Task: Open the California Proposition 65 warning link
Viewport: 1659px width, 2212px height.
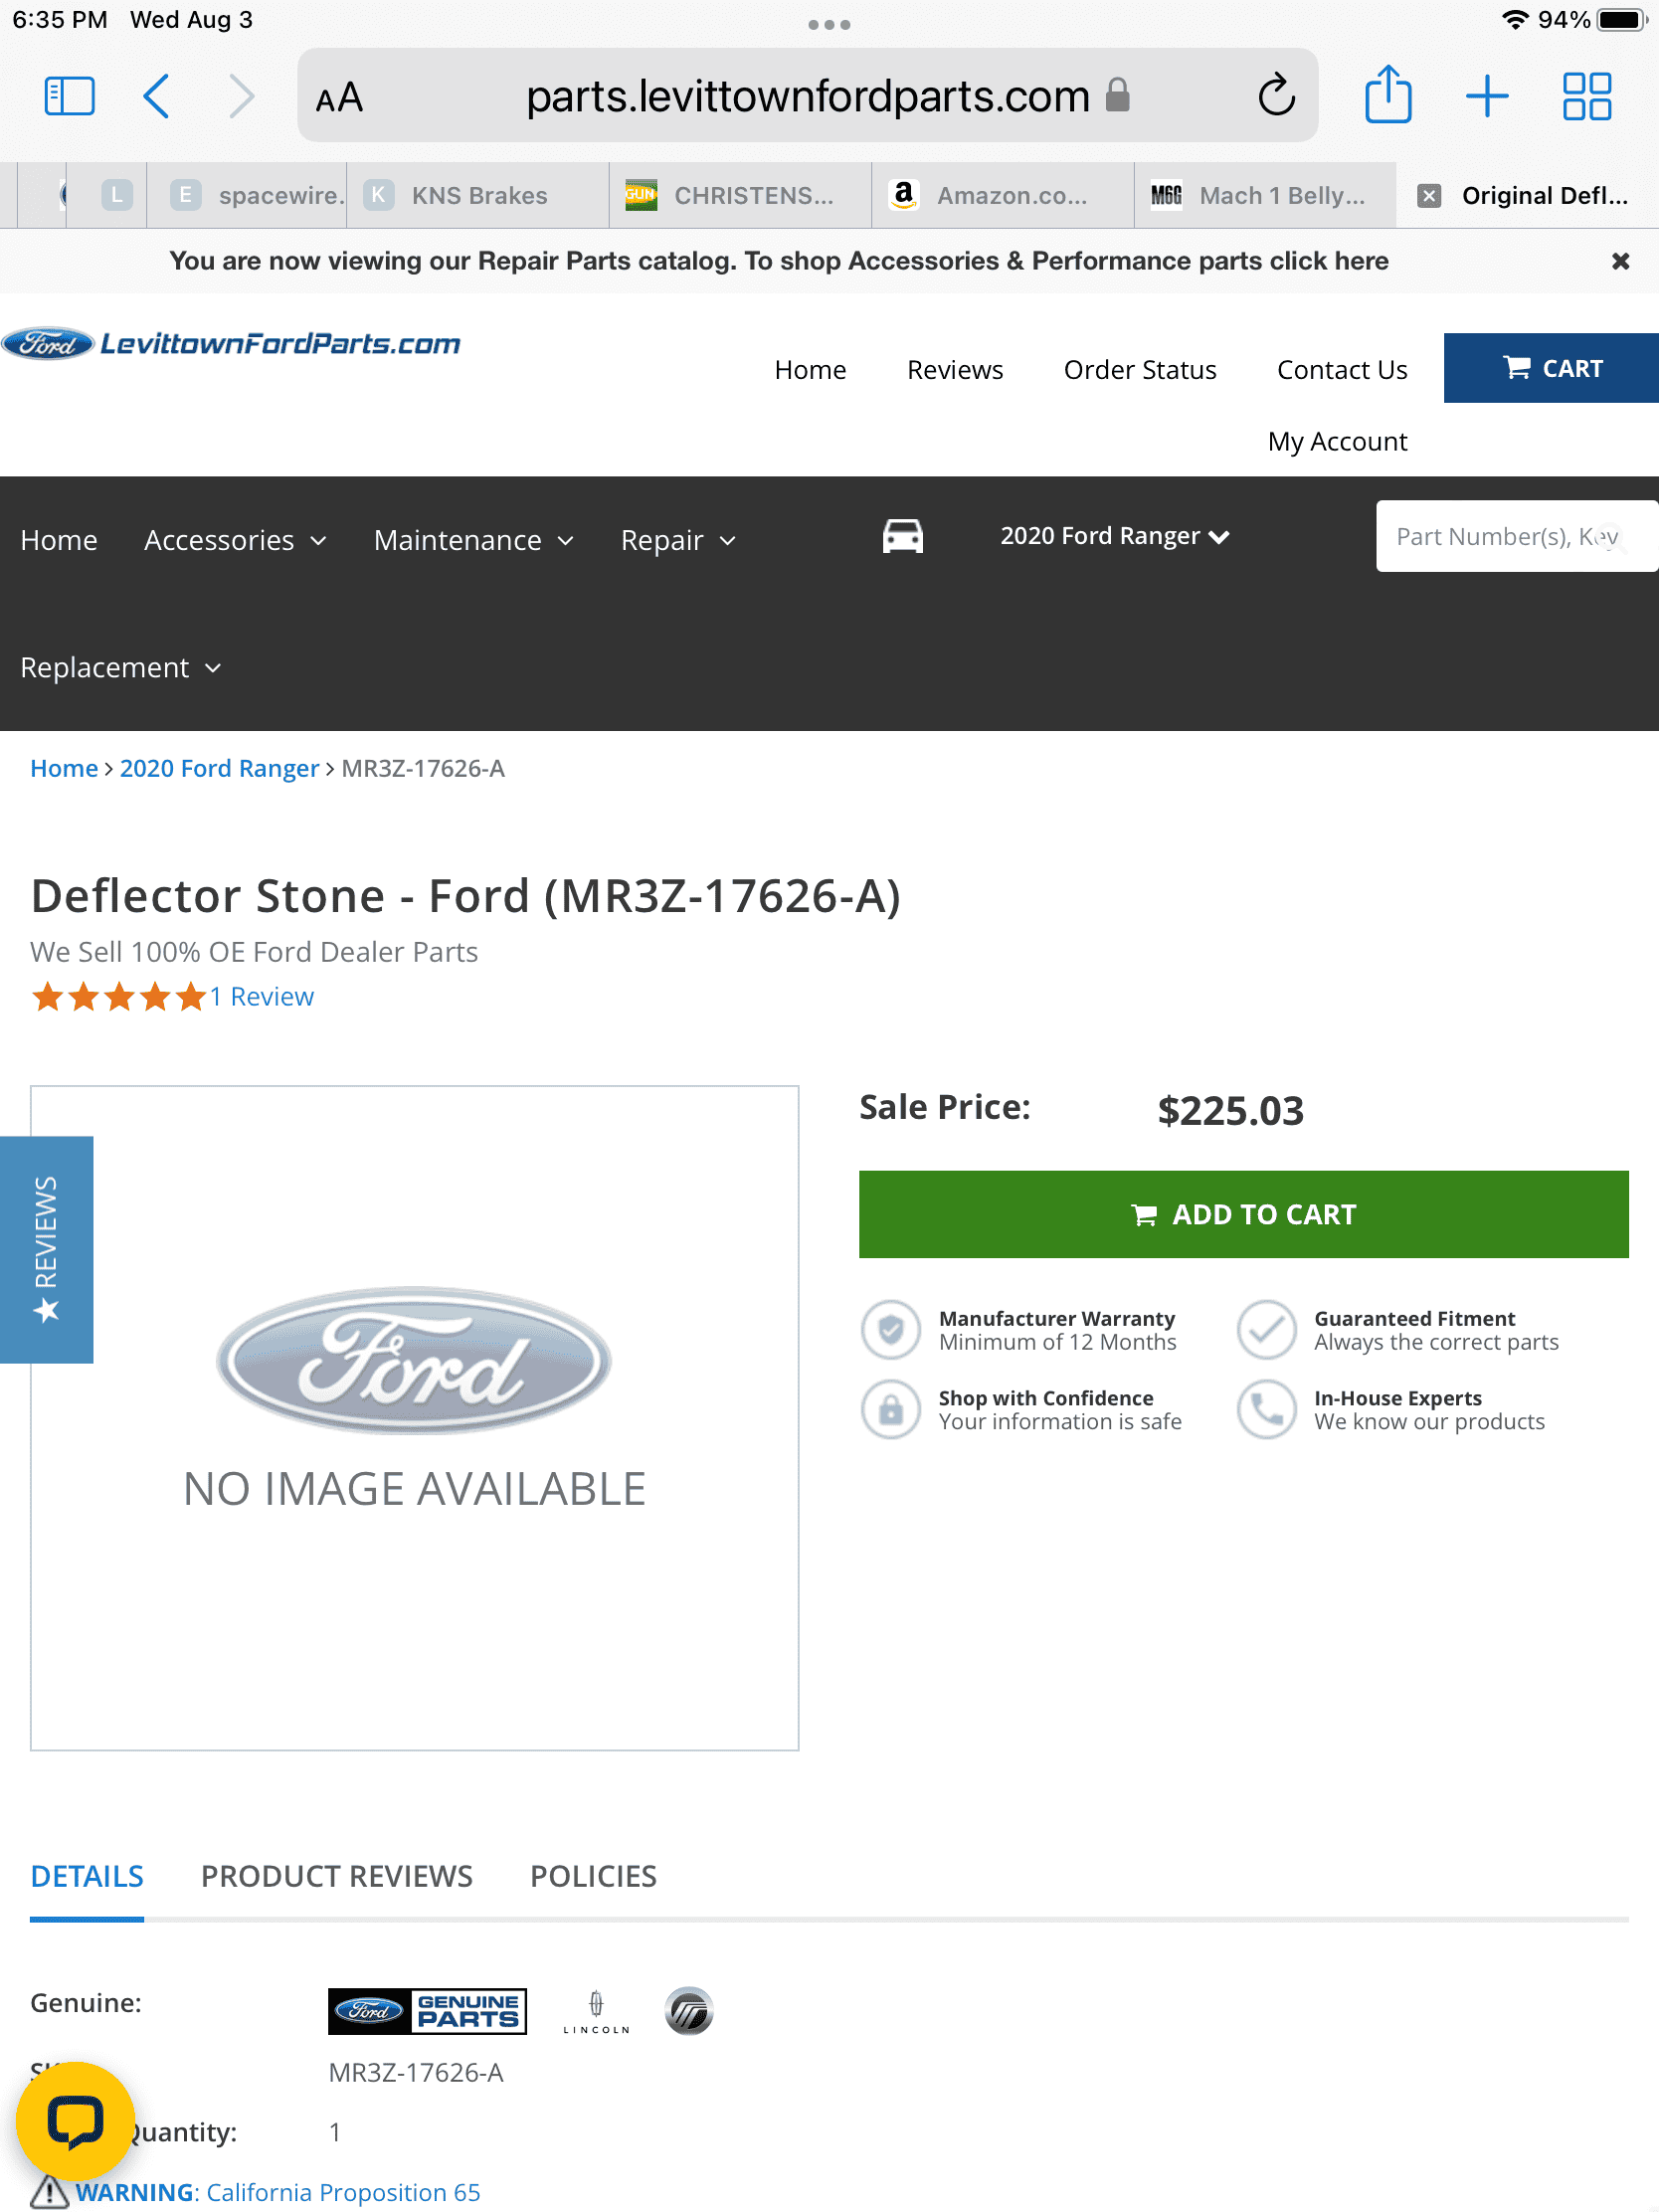Action: (x=278, y=2192)
